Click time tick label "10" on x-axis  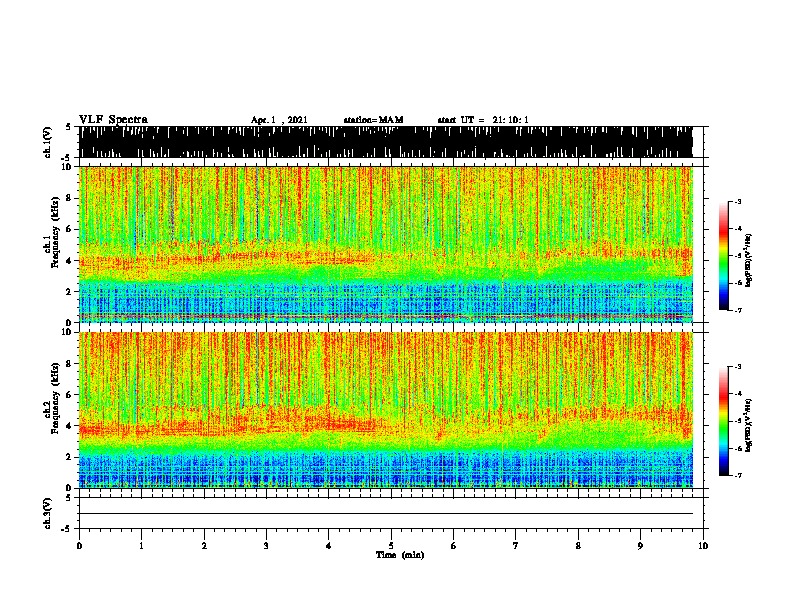pyautogui.click(x=703, y=546)
